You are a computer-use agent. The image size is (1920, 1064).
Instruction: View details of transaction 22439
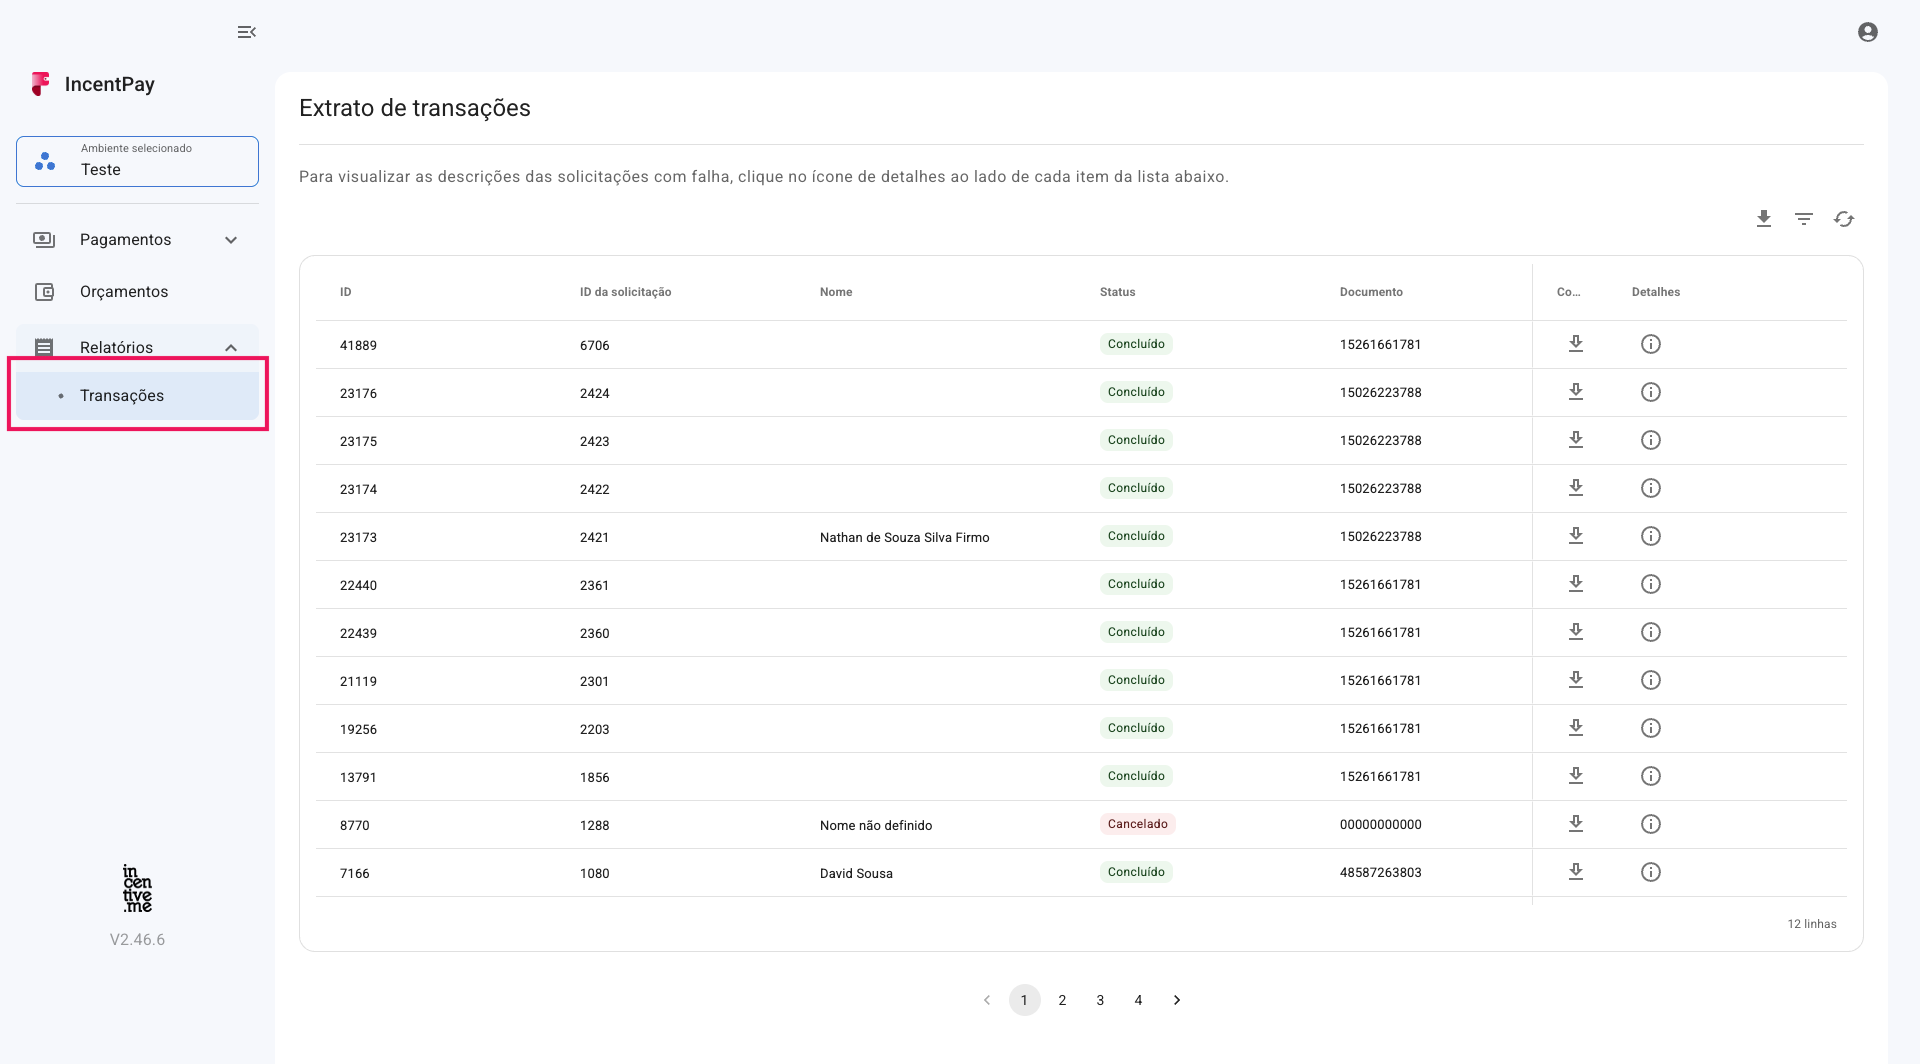(1651, 632)
